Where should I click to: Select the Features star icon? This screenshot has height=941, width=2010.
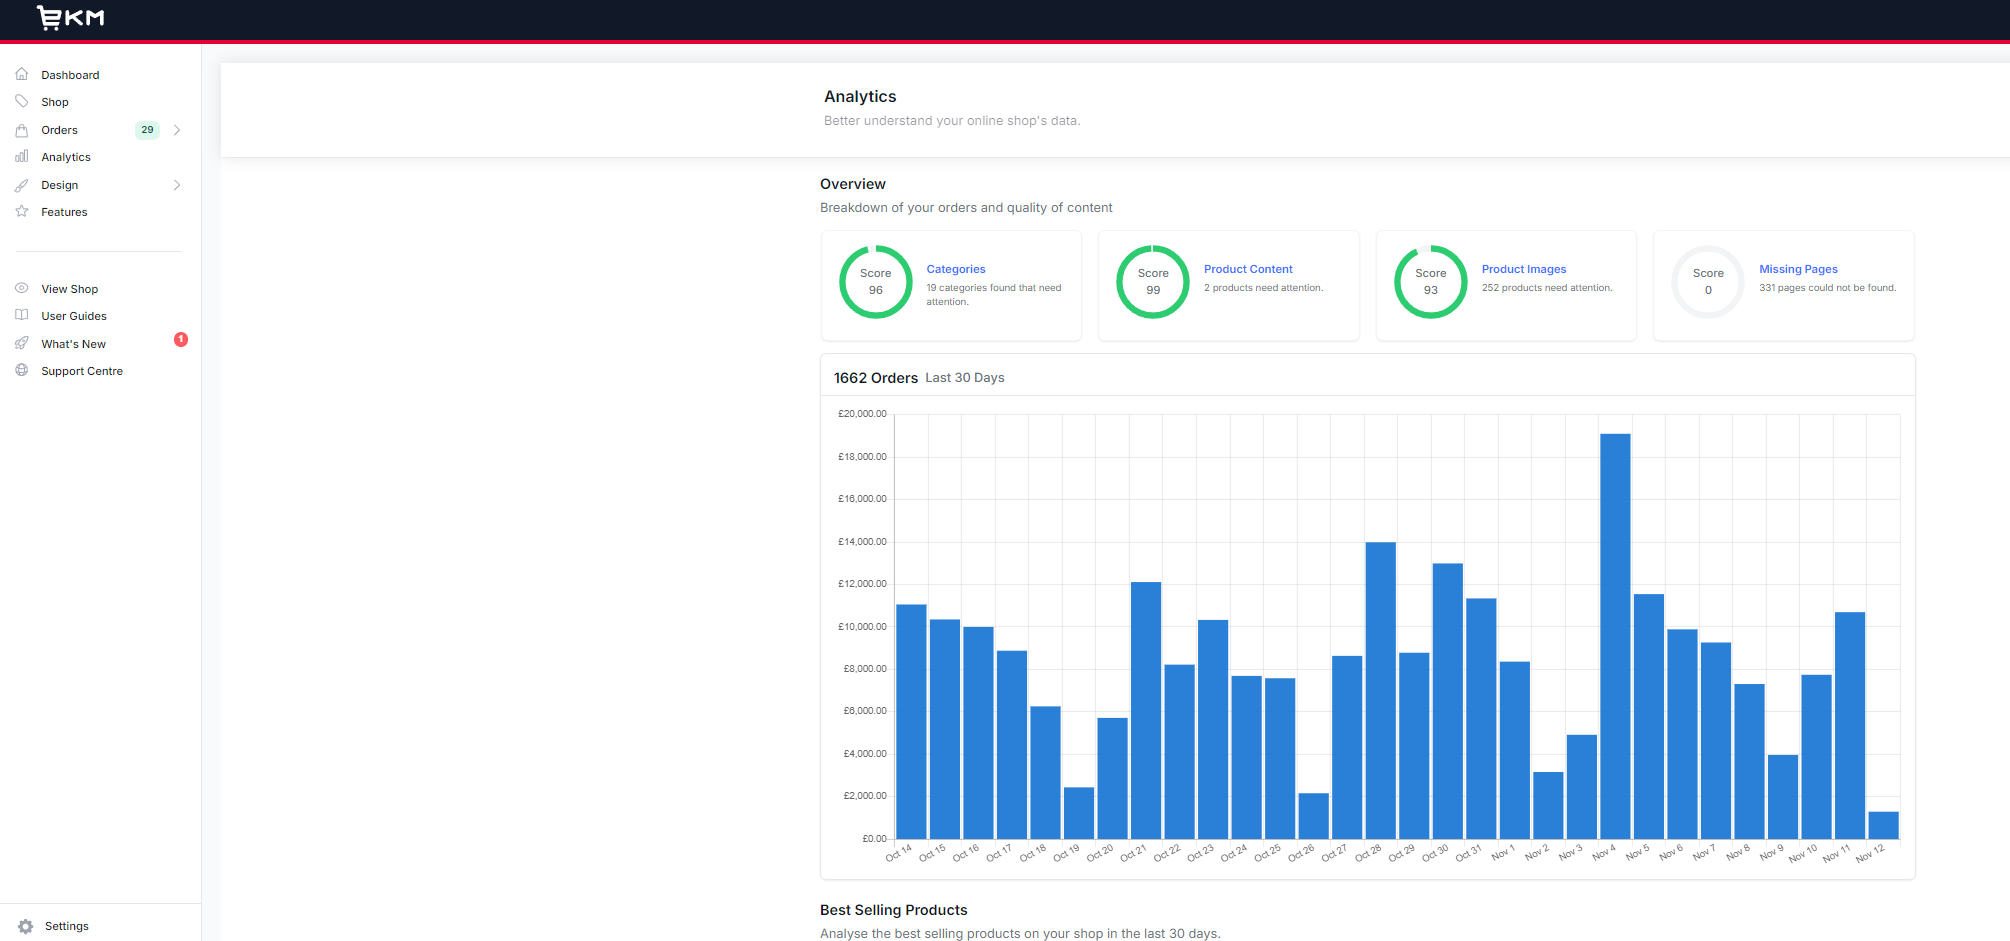click(x=22, y=212)
